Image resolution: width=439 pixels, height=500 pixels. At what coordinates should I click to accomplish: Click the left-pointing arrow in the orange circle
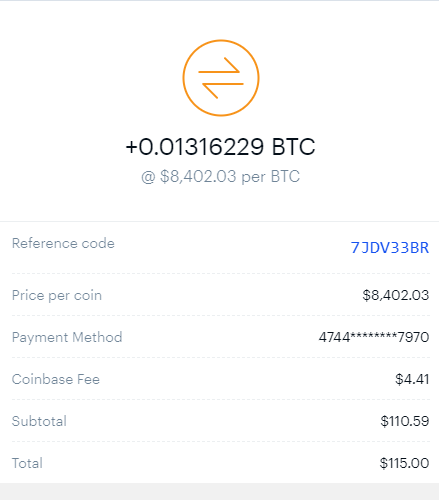pos(223,88)
